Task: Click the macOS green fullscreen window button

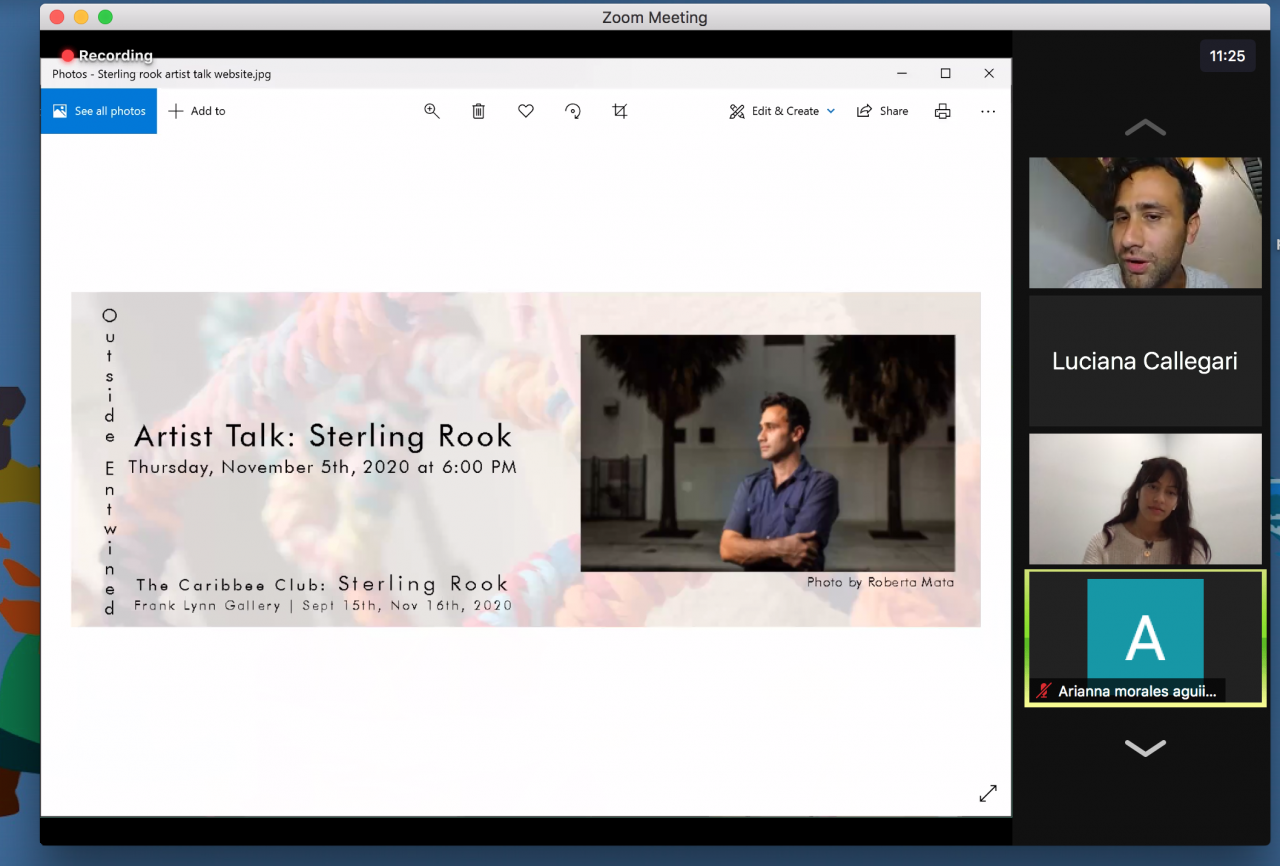Action: pos(106,17)
